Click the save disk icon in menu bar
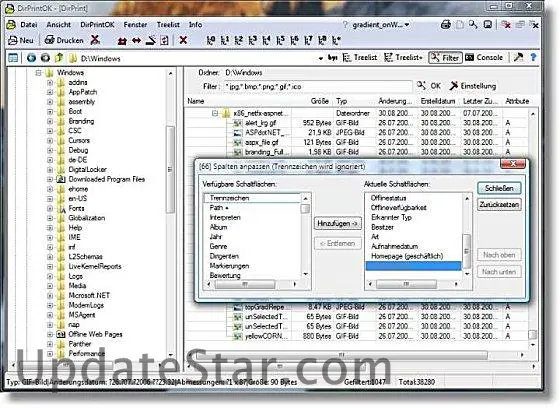Screen dimensions: 560x408 pos(488,25)
